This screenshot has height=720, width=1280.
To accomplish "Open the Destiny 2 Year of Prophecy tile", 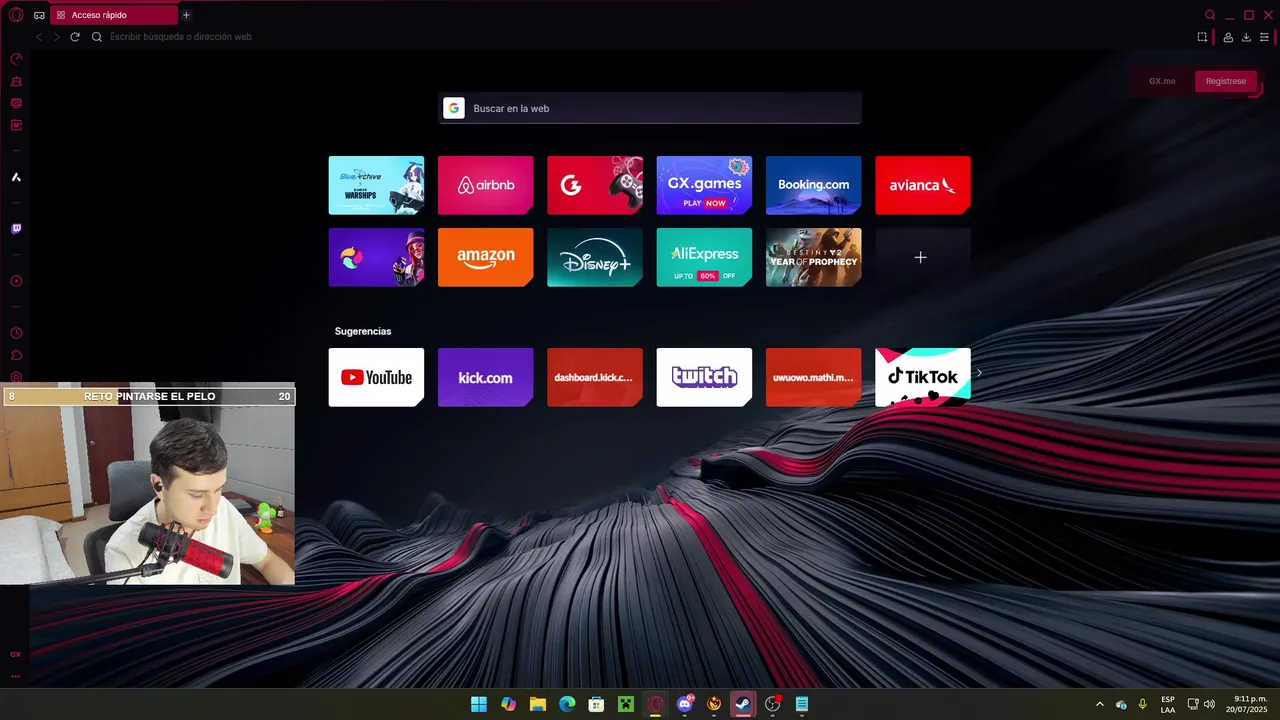I will click(x=813, y=257).
